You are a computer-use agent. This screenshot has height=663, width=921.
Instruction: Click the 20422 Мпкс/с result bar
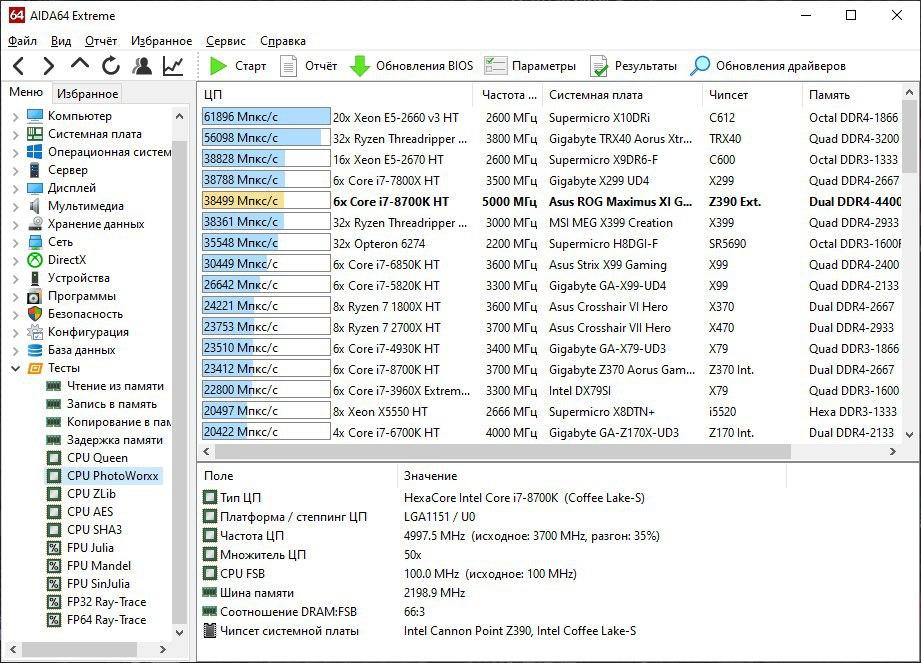point(266,432)
